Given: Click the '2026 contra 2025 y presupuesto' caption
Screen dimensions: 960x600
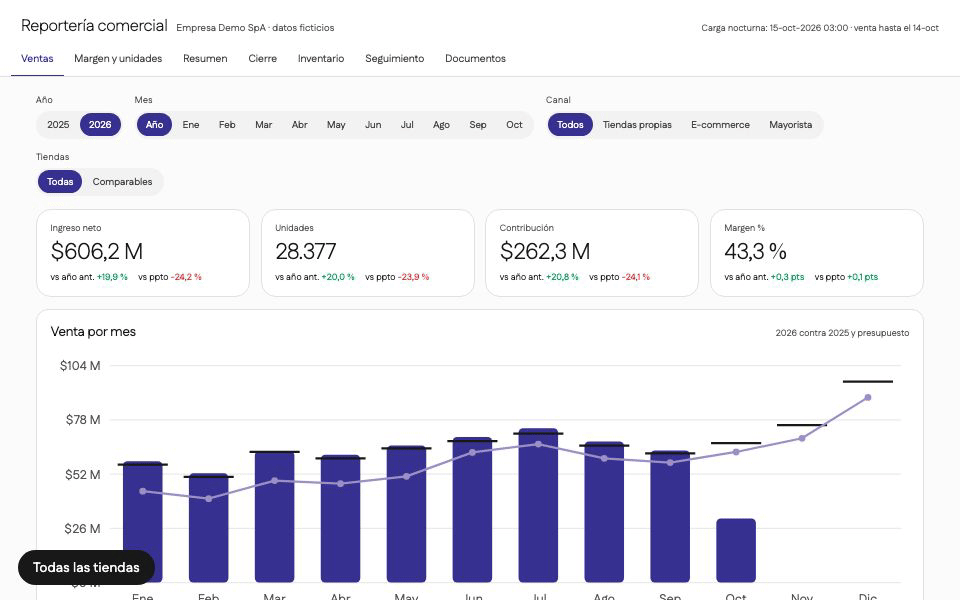Looking at the screenshot, I should pyautogui.click(x=842, y=333).
